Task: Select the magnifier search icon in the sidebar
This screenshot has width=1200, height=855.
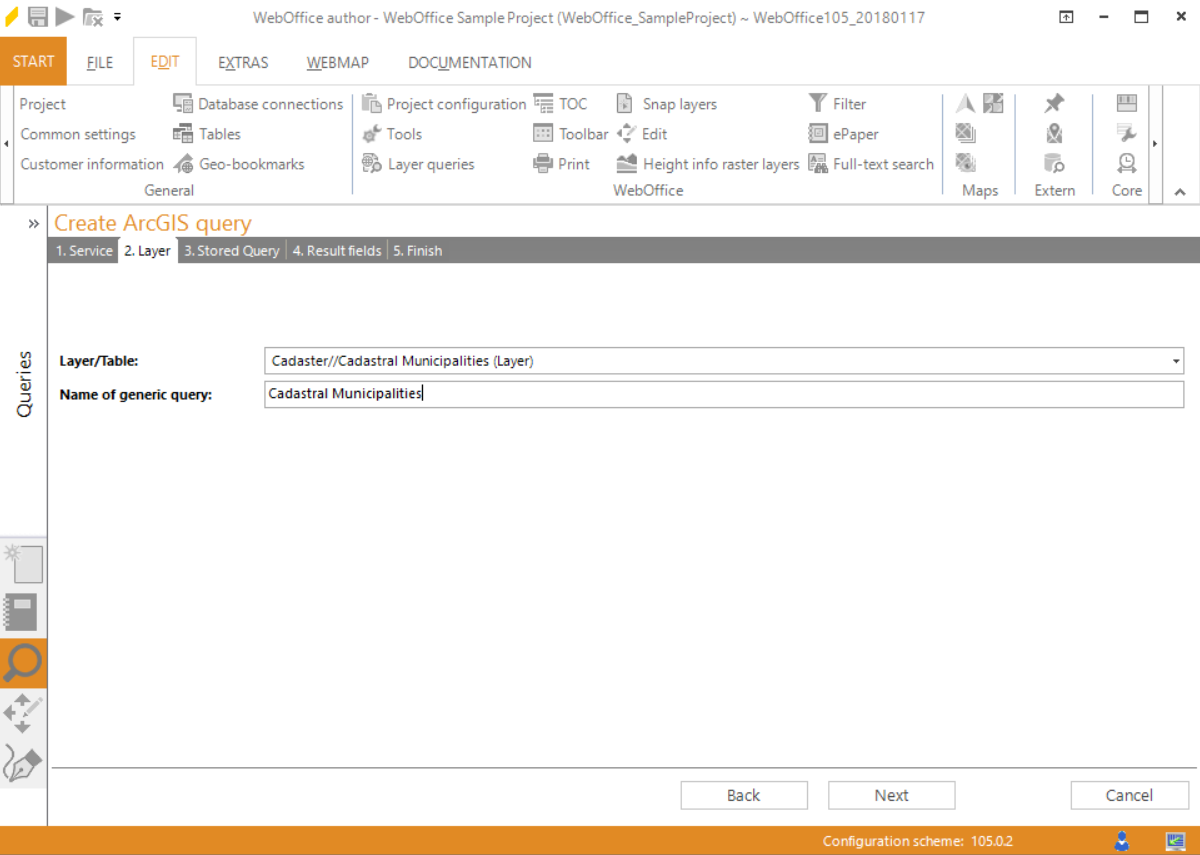Action: (23, 663)
